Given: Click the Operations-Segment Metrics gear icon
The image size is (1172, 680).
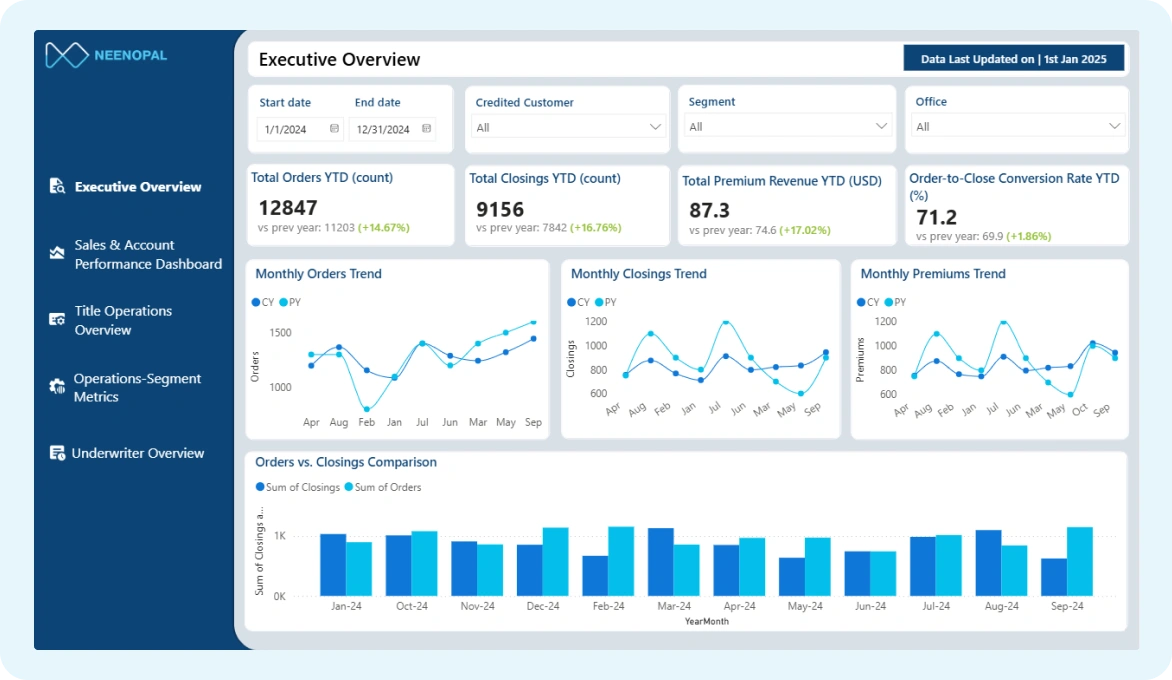Looking at the screenshot, I should (57, 386).
